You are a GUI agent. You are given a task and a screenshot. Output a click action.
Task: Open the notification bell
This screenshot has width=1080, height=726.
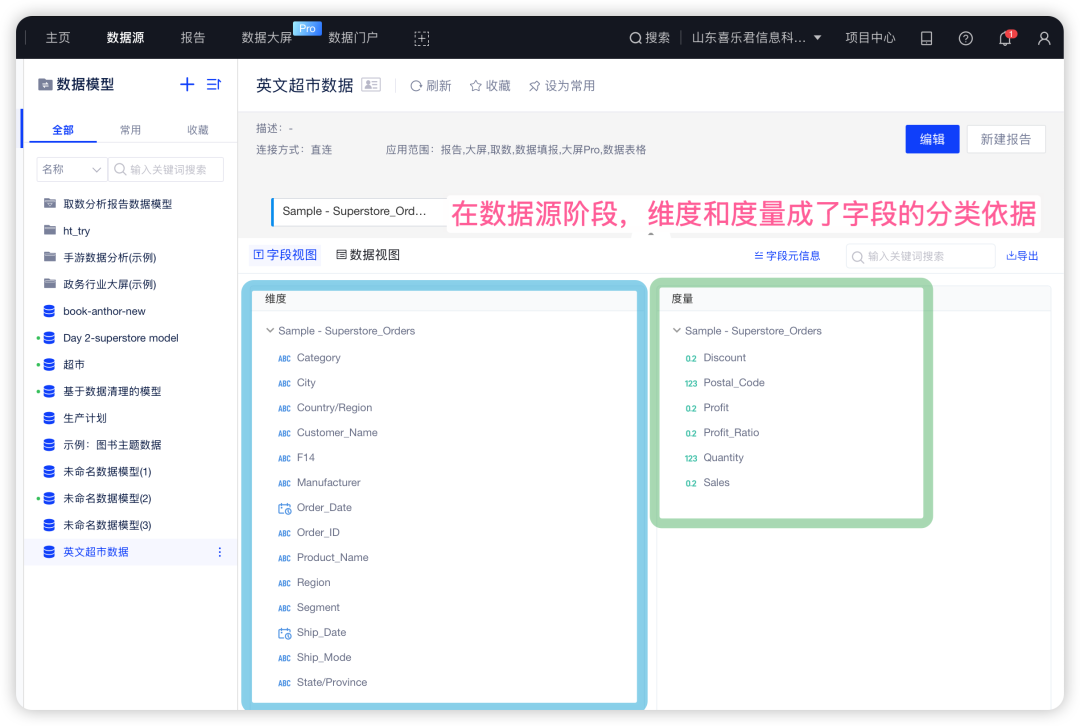1004,37
